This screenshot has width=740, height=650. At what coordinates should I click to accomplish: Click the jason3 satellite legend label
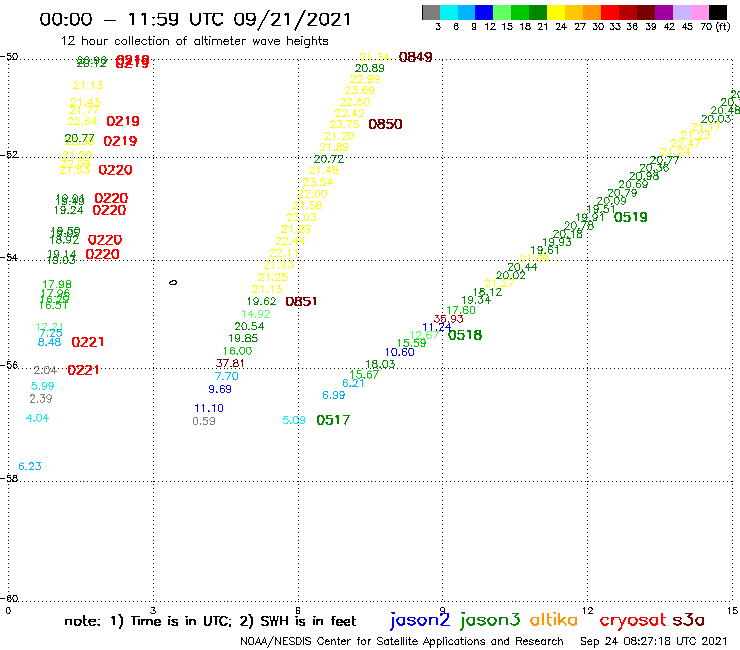click(490, 620)
